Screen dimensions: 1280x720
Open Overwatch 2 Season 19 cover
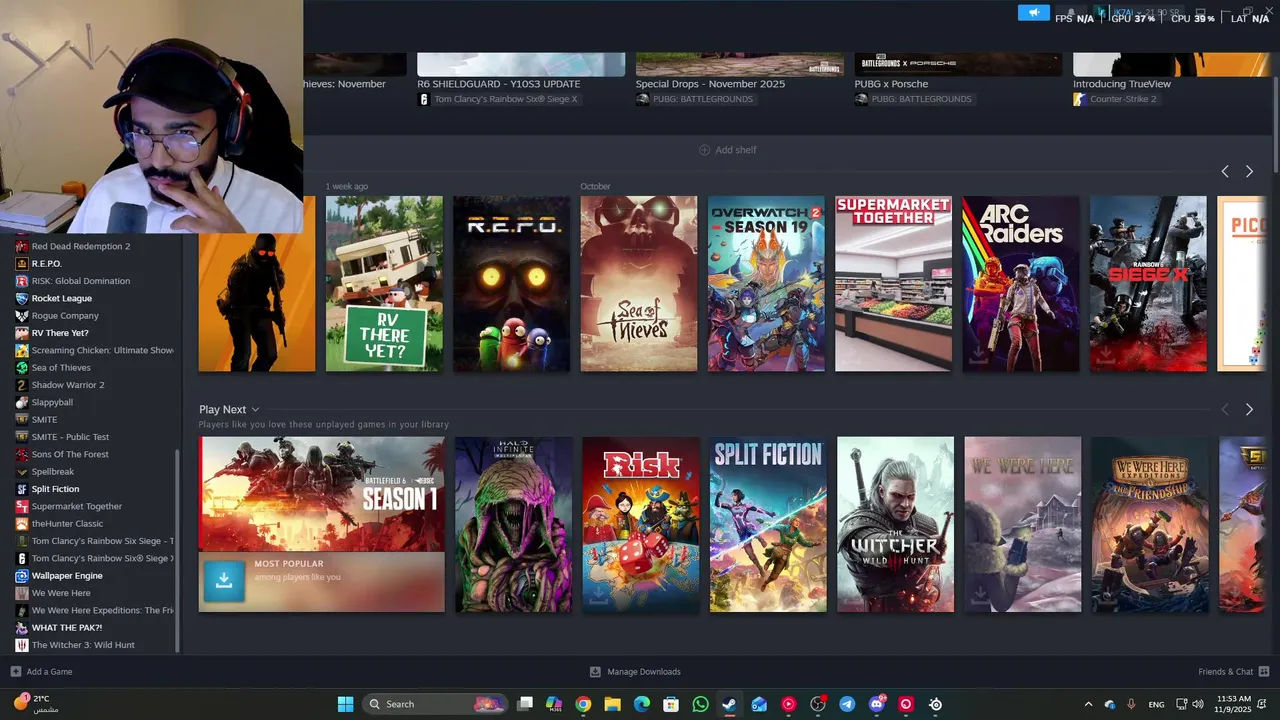point(766,284)
